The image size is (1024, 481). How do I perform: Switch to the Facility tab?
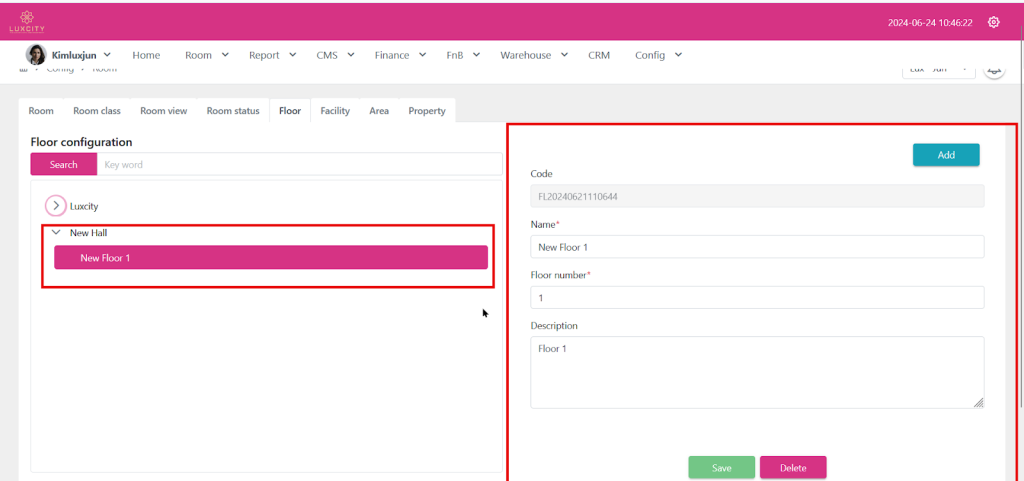point(335,111)
